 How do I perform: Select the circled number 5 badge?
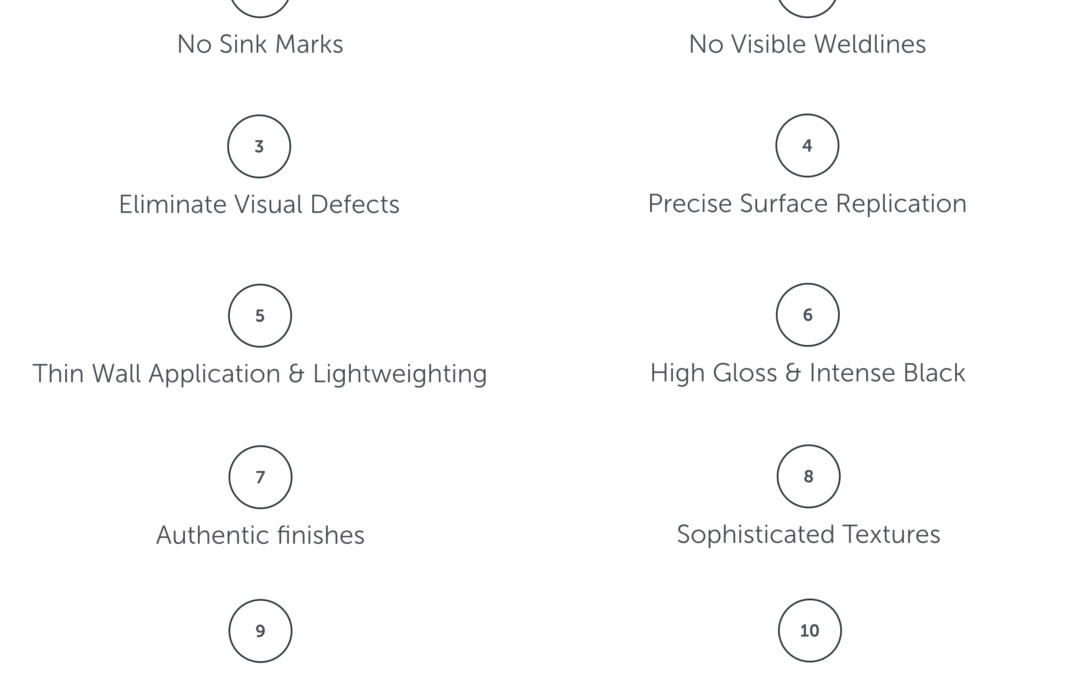click(x=260, y=315)
